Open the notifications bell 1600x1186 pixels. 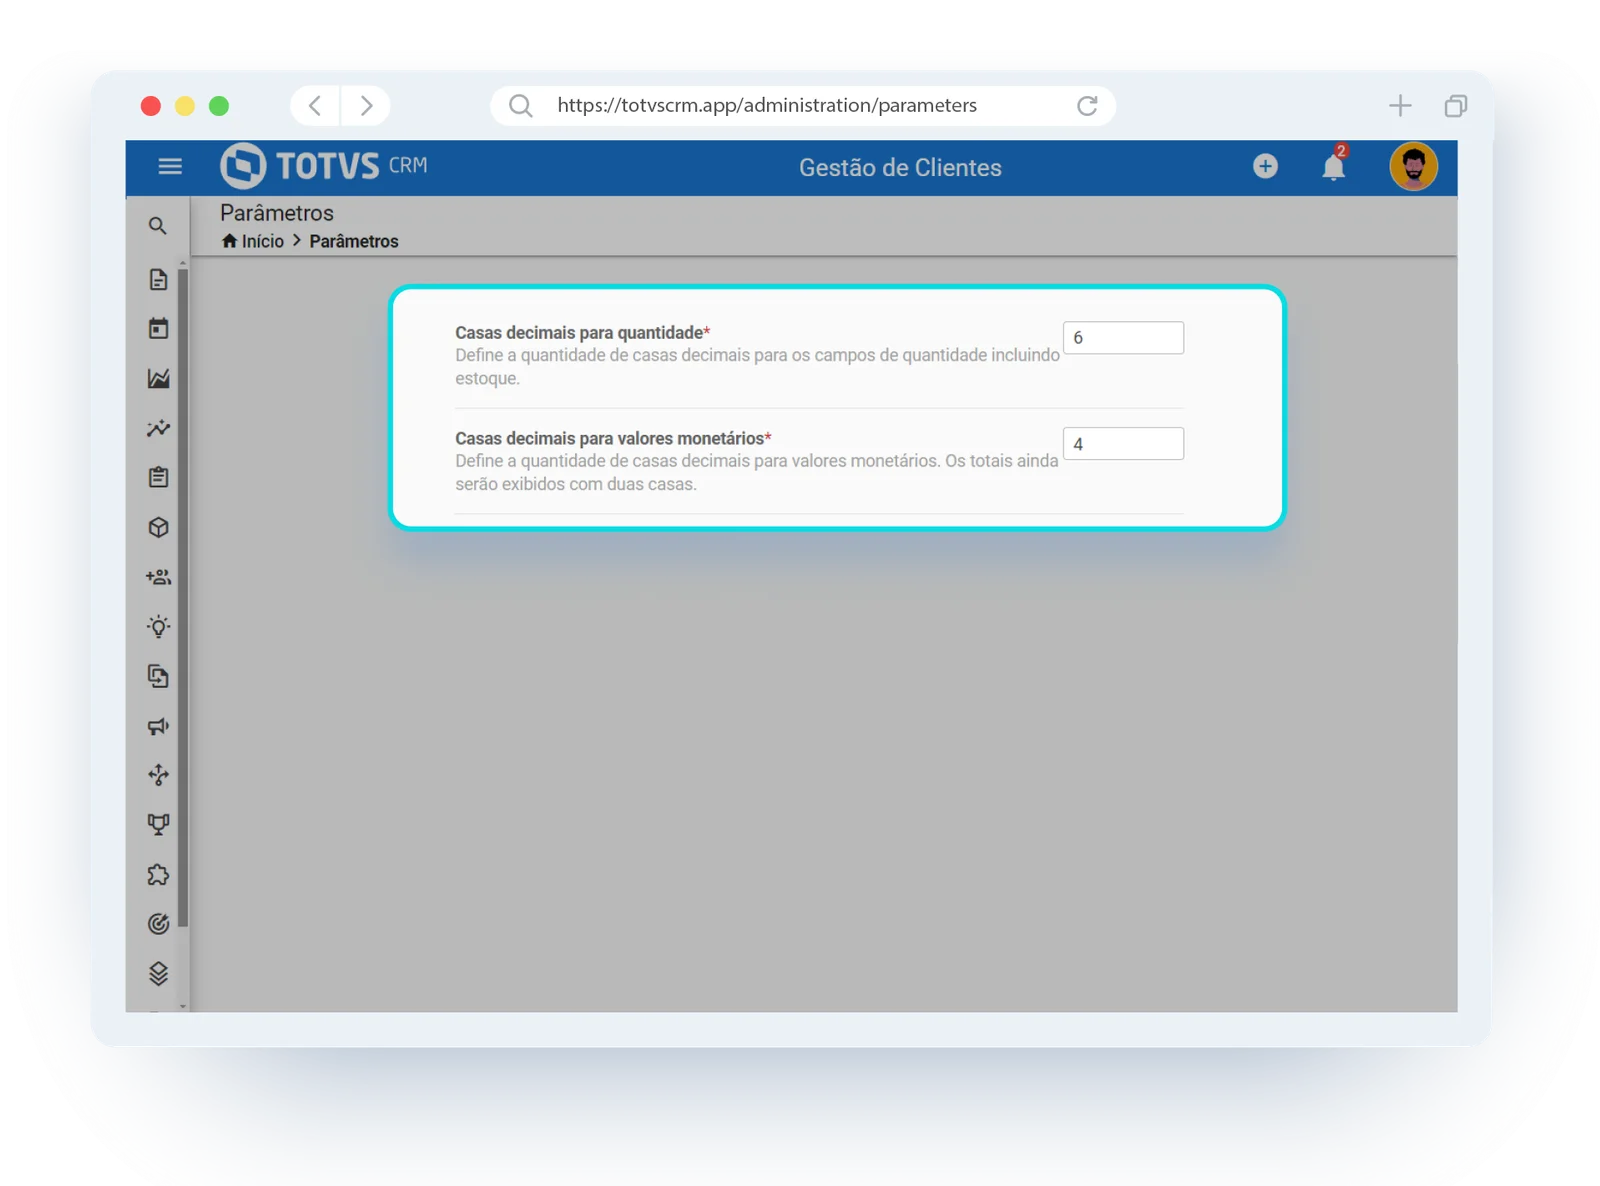(x=1334, y=165)
